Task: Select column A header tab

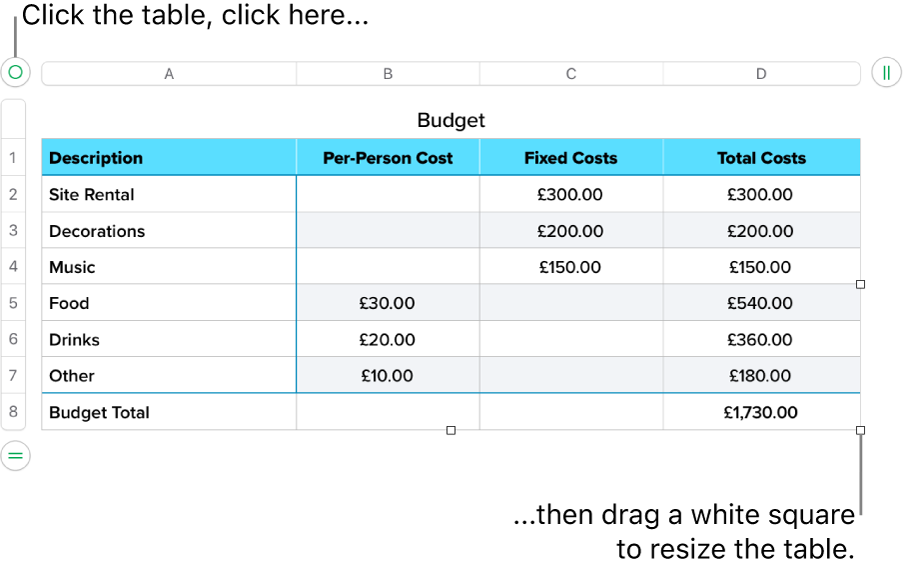Action: [x=169, y=73]
